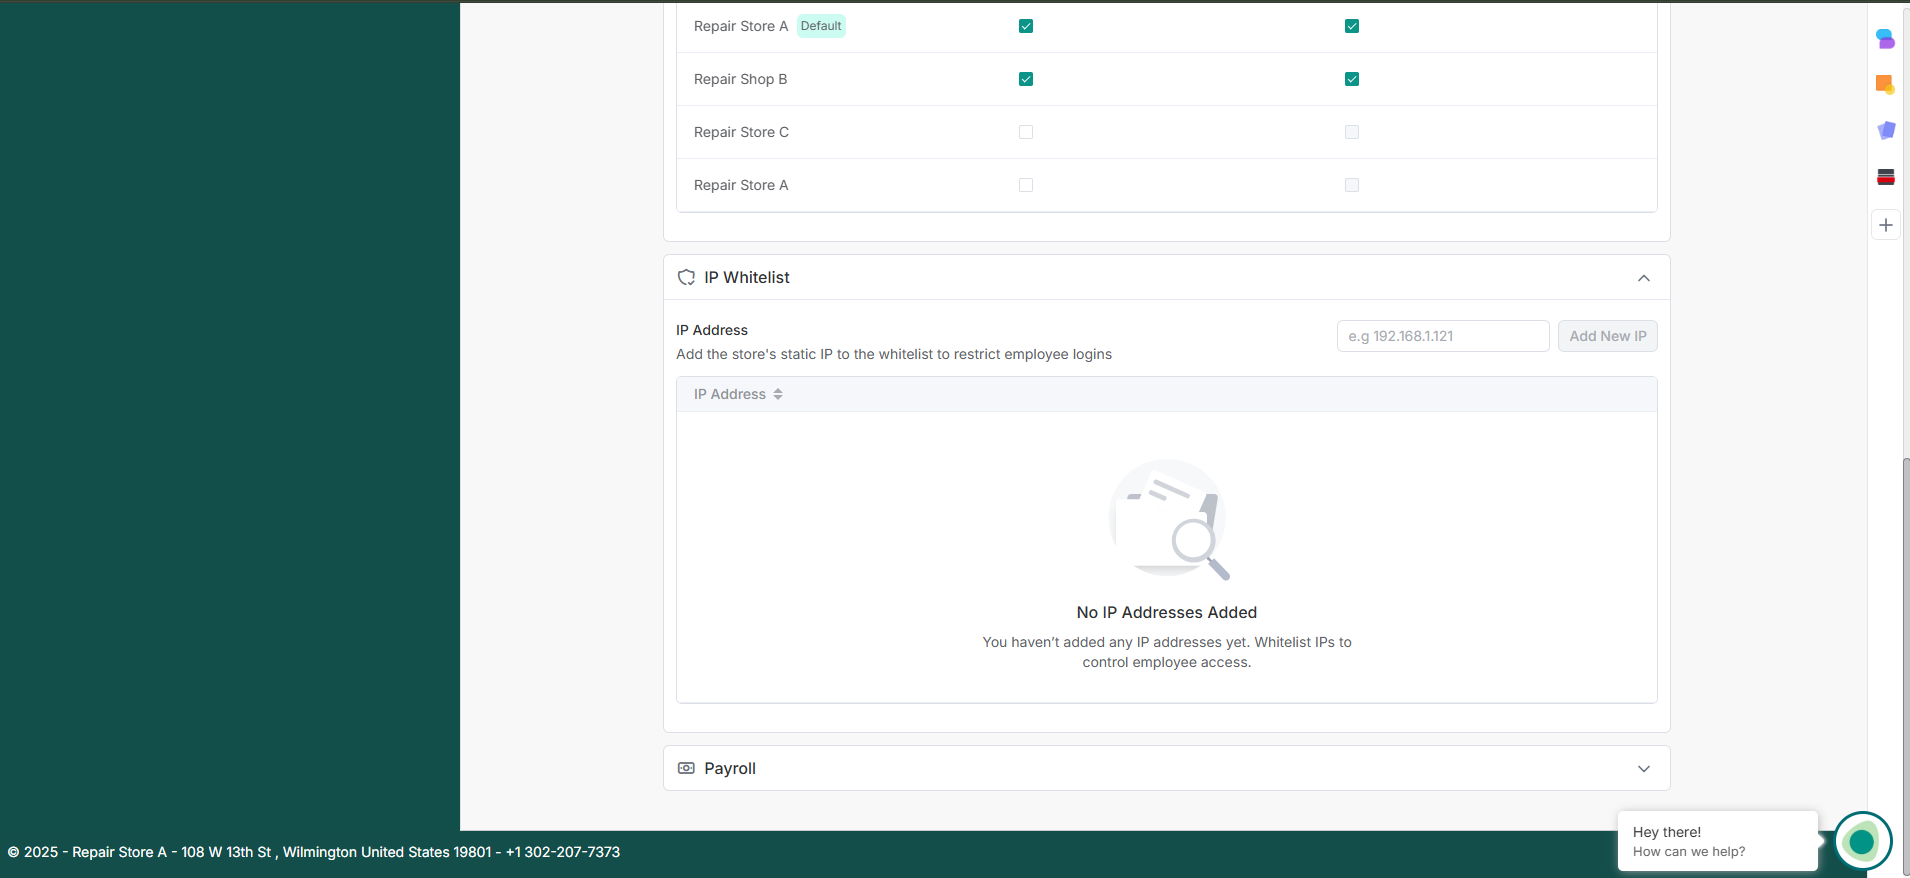Screen dimensions: 1910x878
Task: Click the 'Hey there! How can we help?' bubble
Action: (1716, 841)
